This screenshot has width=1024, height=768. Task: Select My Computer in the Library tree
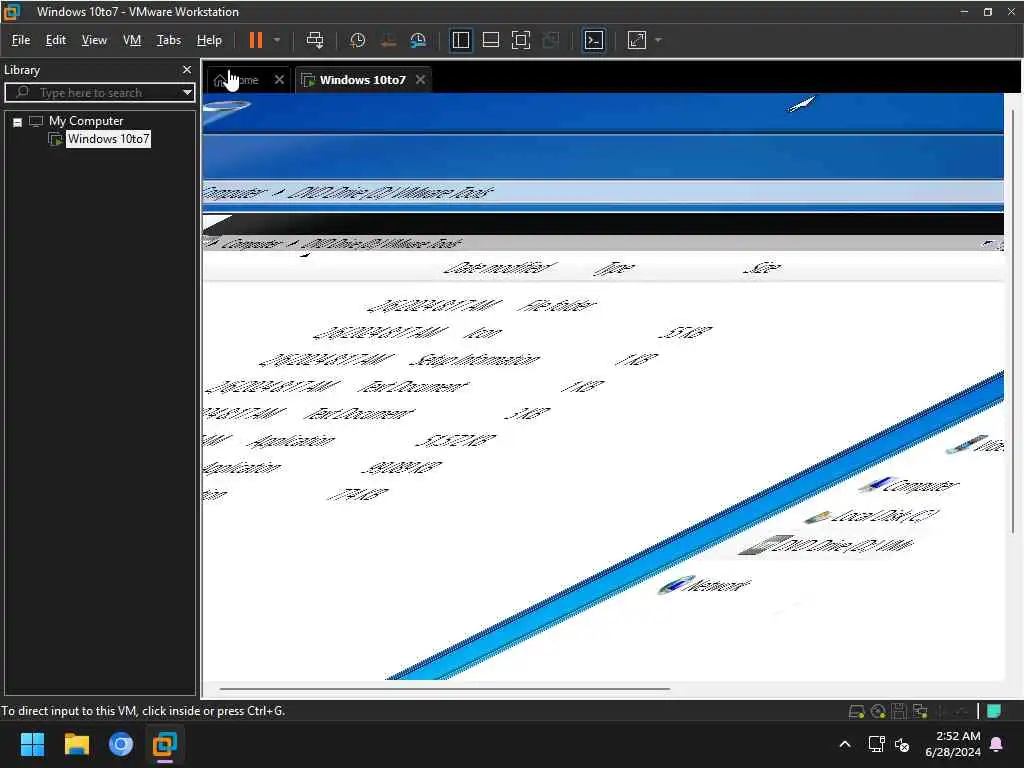point(86,121)
